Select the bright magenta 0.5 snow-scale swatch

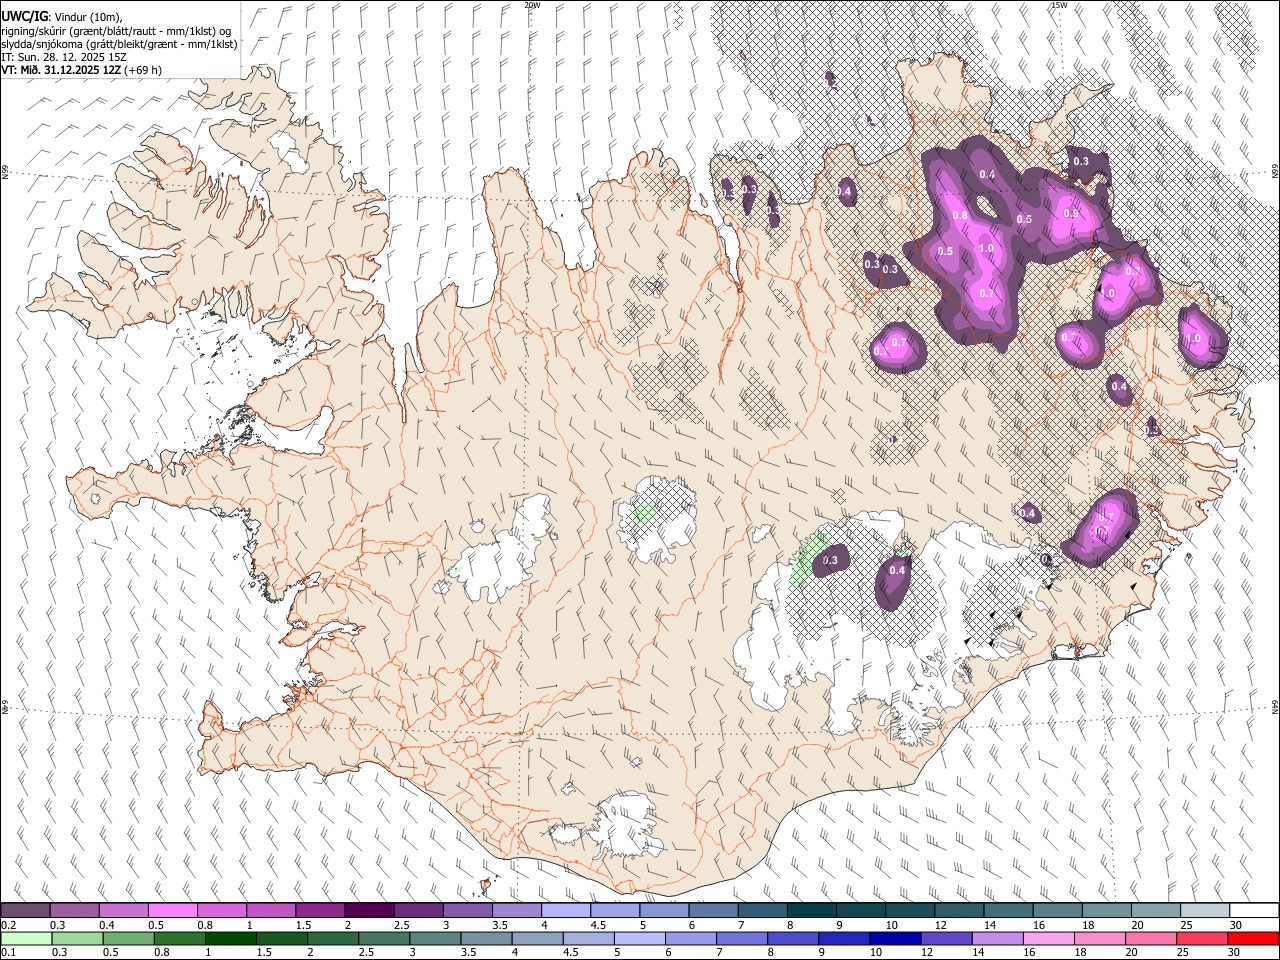coord(172,910)
